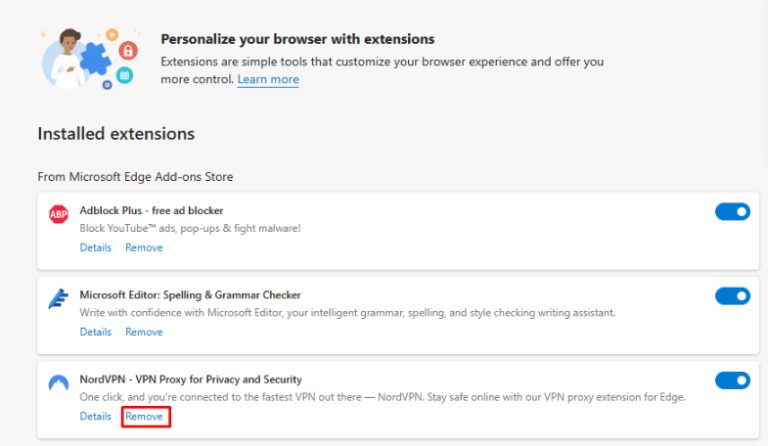The image size is (768, 446).
Task: Click the Adblock Plus ABP icon
Action: pyautogui.click(x=58, y=215)
